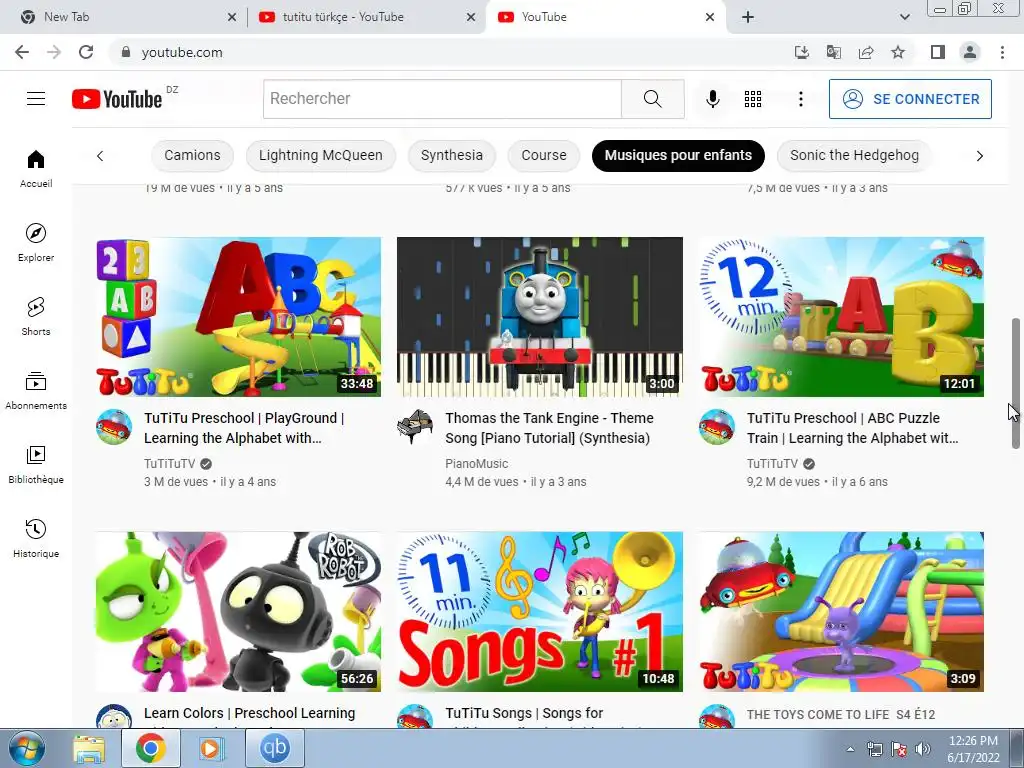This screenshot has height=768, width=1024.
Task: Open YouTube settings three-dot menu
Action: pyautogui.click(x=801, y=99)
